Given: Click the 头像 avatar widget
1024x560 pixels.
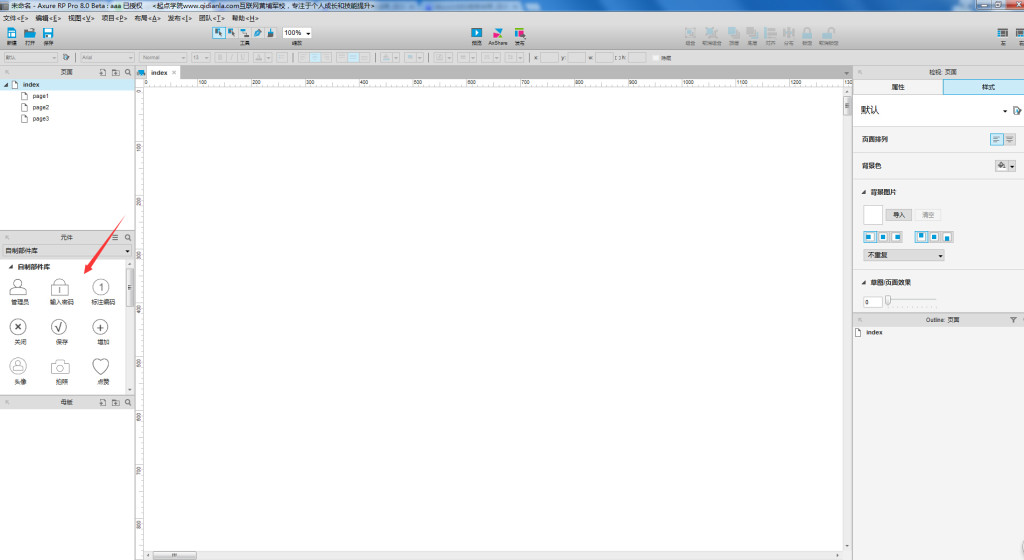Looking at the screenshot, I should [x=18, y=366].
